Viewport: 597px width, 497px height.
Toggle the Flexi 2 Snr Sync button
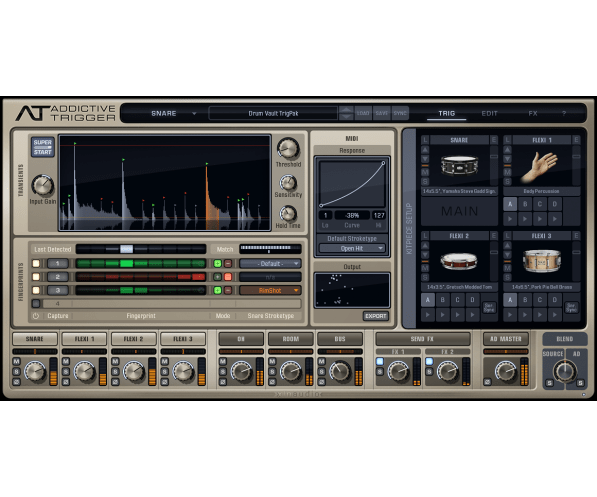point(489,307)
